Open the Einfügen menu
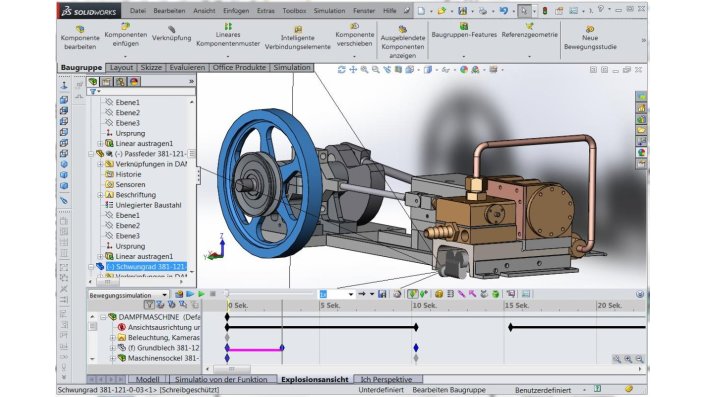 coord(236,11)
